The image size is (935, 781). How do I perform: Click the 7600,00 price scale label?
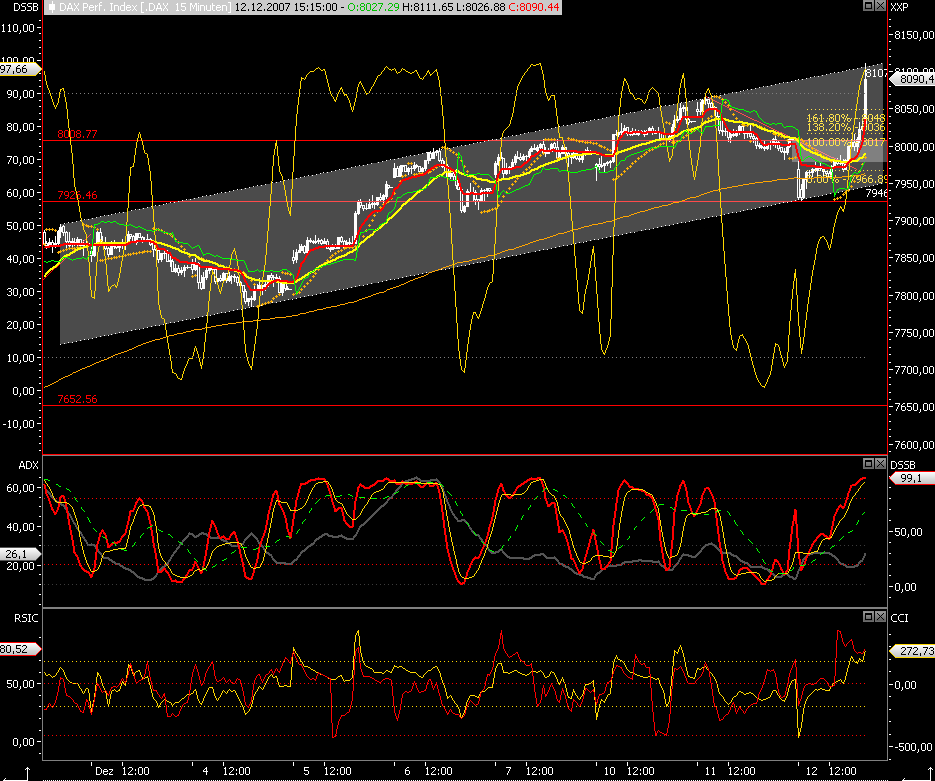point(914,445)
